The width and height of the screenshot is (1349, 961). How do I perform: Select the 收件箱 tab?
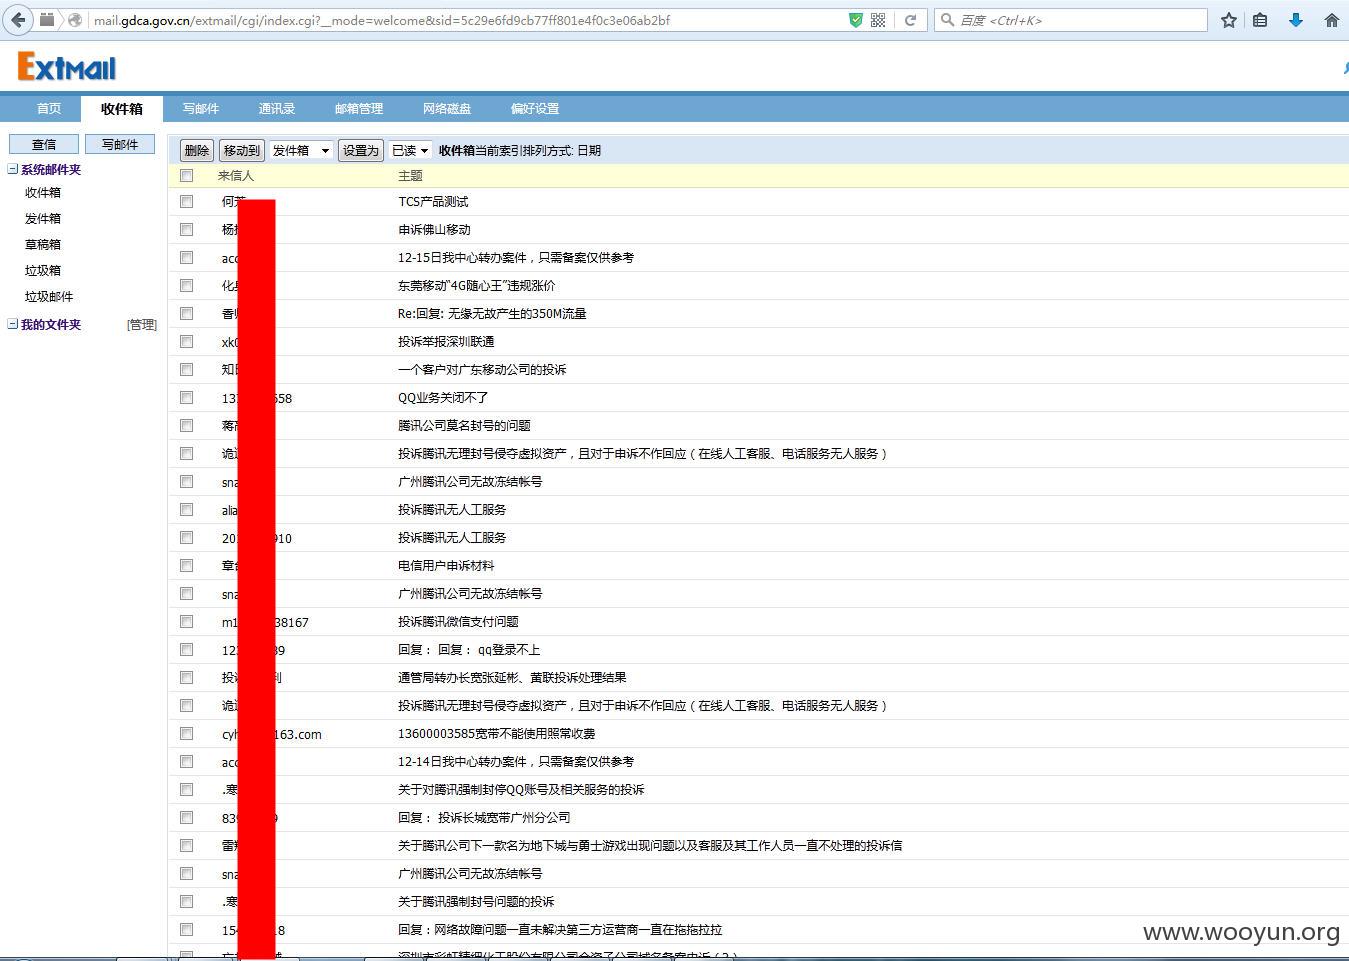pyautogui.click(x=122, y=108)
